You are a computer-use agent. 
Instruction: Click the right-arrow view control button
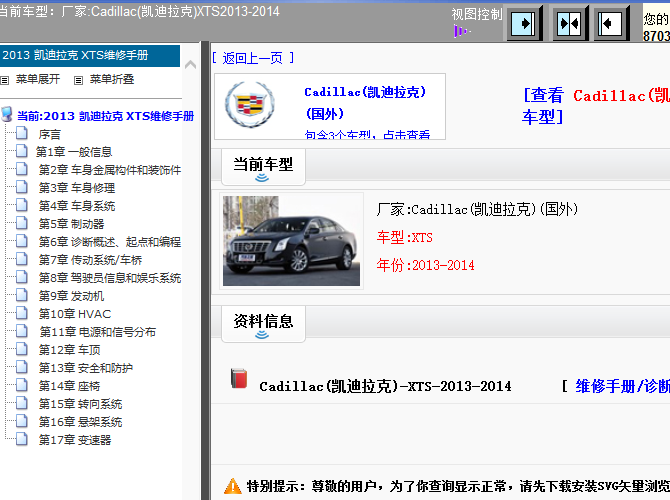[524, 23]
